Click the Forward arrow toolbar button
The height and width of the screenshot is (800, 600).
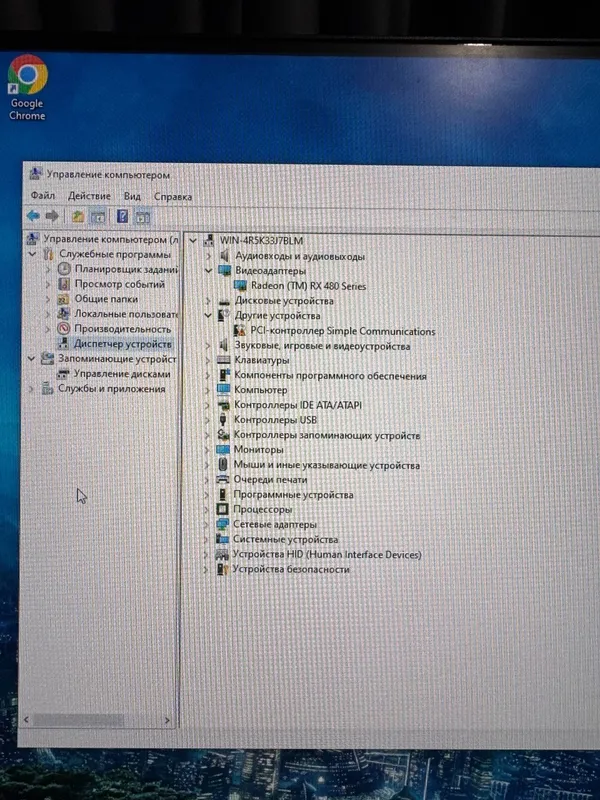(x=52, y=216)
